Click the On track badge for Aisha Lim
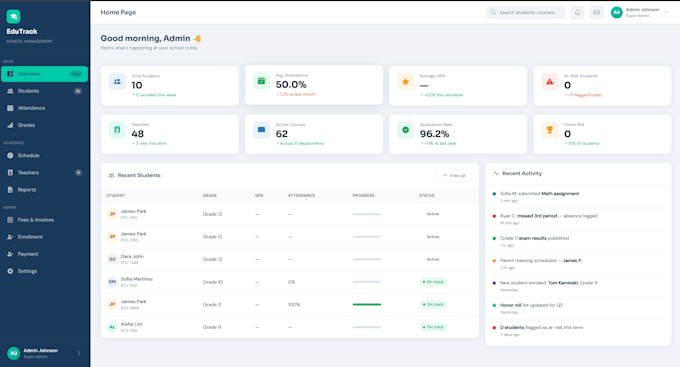Viewport: 680px width, 367px height. click(x=433, y=327)
